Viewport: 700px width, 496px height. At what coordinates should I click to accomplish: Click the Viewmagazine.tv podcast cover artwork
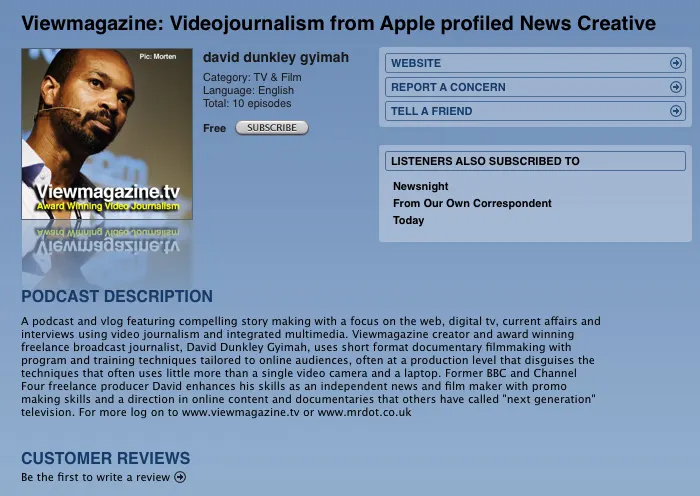(107, 134)
